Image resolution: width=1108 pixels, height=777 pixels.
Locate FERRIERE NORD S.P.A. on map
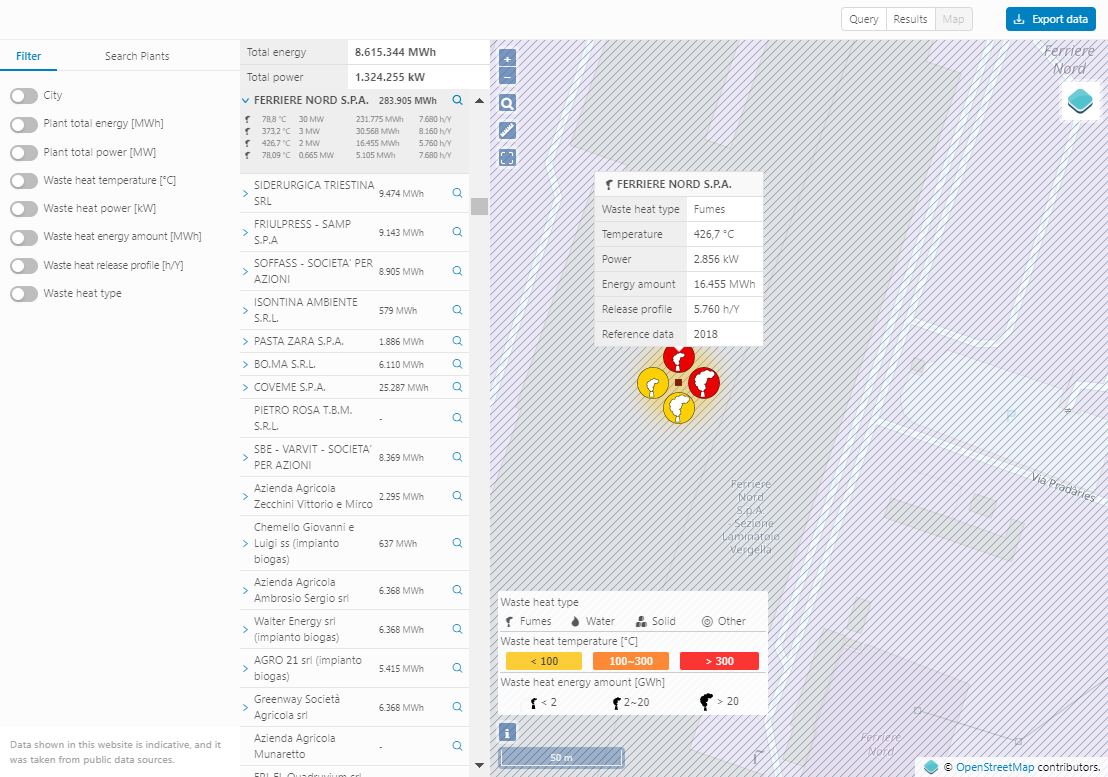pos(457,100)
